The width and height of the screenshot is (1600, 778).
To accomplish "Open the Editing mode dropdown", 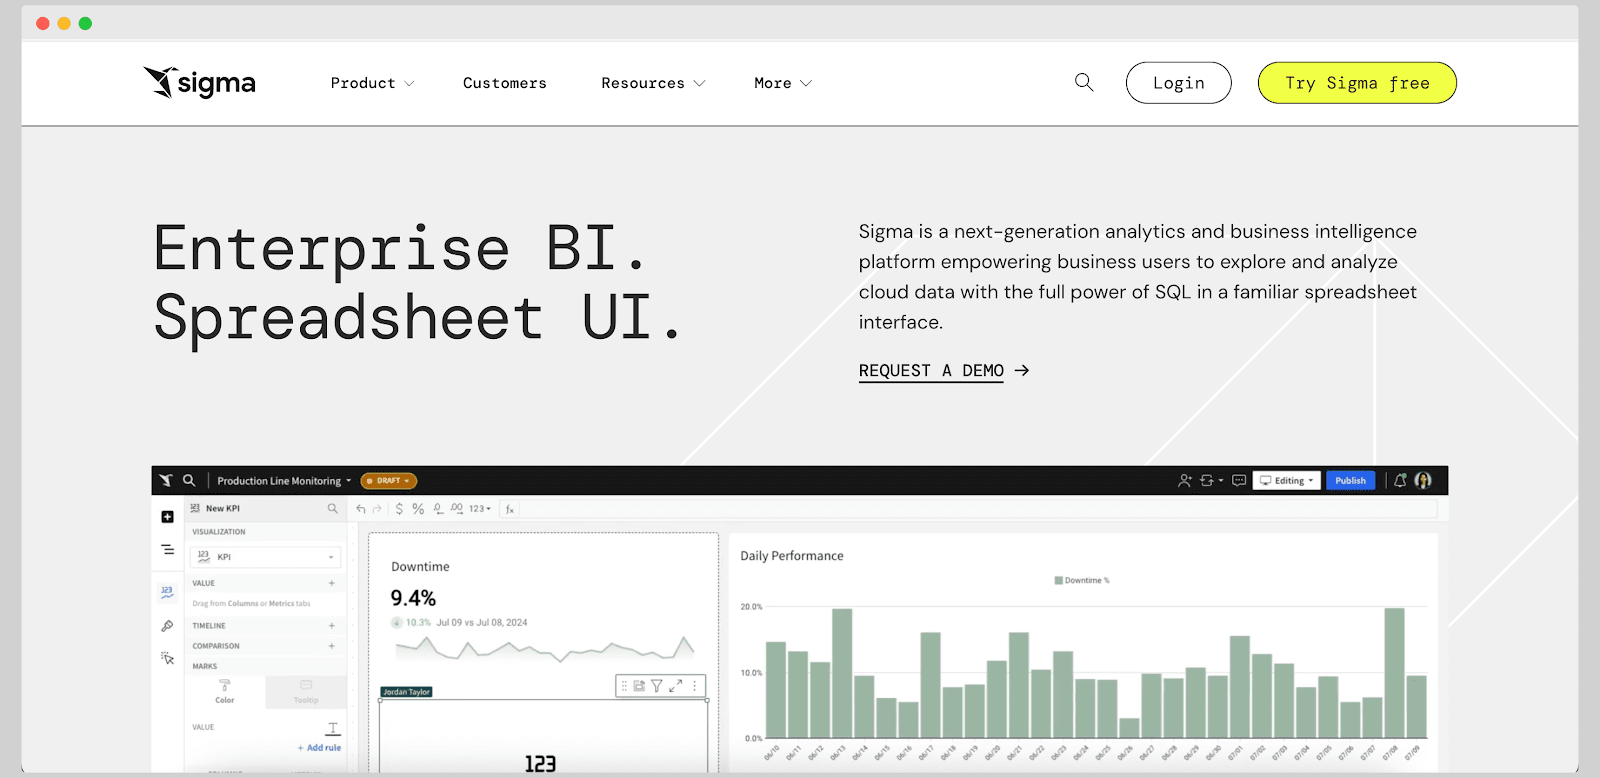I will (x=1287, y=480).
